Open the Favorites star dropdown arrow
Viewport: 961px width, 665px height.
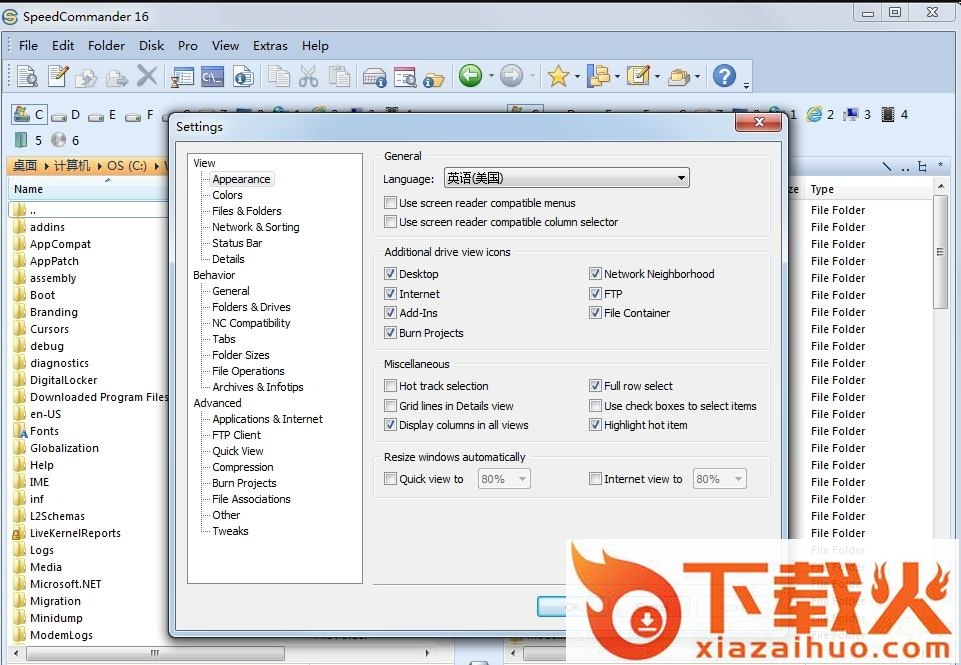pyautogui.click(x=577, y=77)
